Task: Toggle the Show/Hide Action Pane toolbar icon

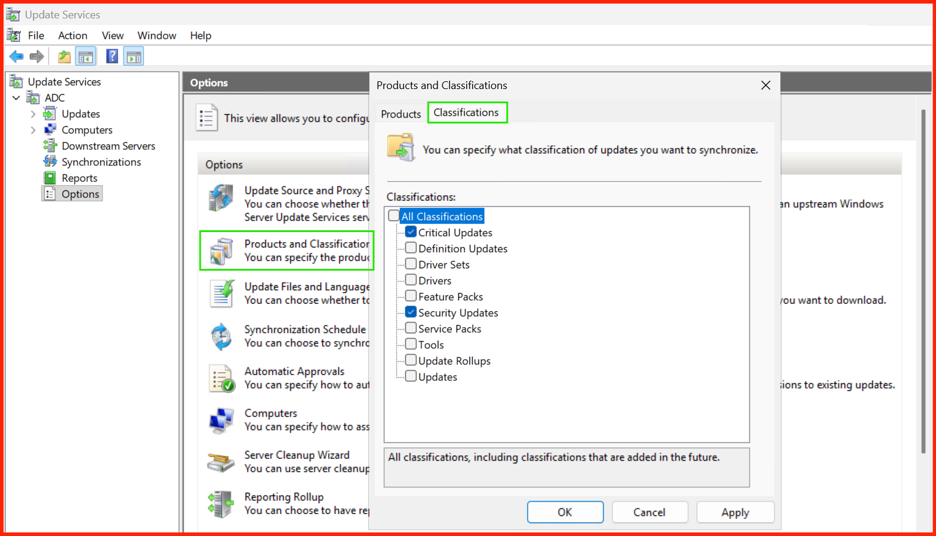Action: click(134, 57)
